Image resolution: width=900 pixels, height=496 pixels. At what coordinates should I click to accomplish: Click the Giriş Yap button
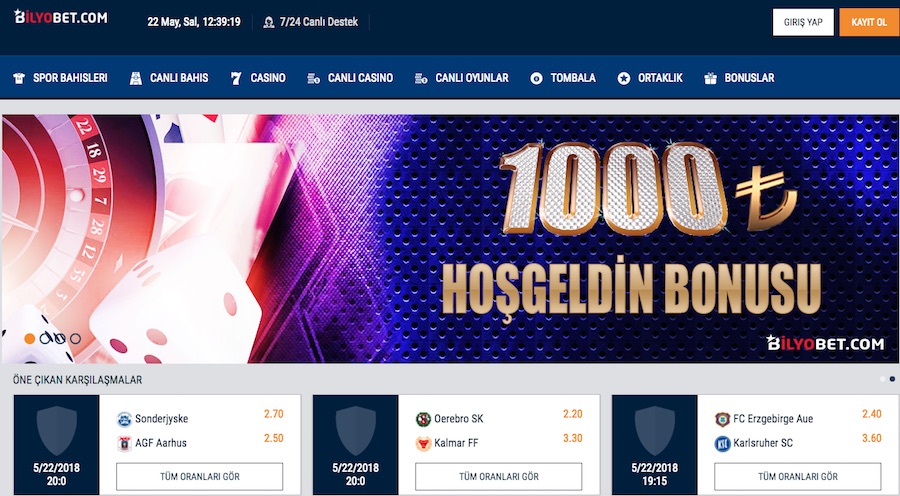(x=803, y=22)
